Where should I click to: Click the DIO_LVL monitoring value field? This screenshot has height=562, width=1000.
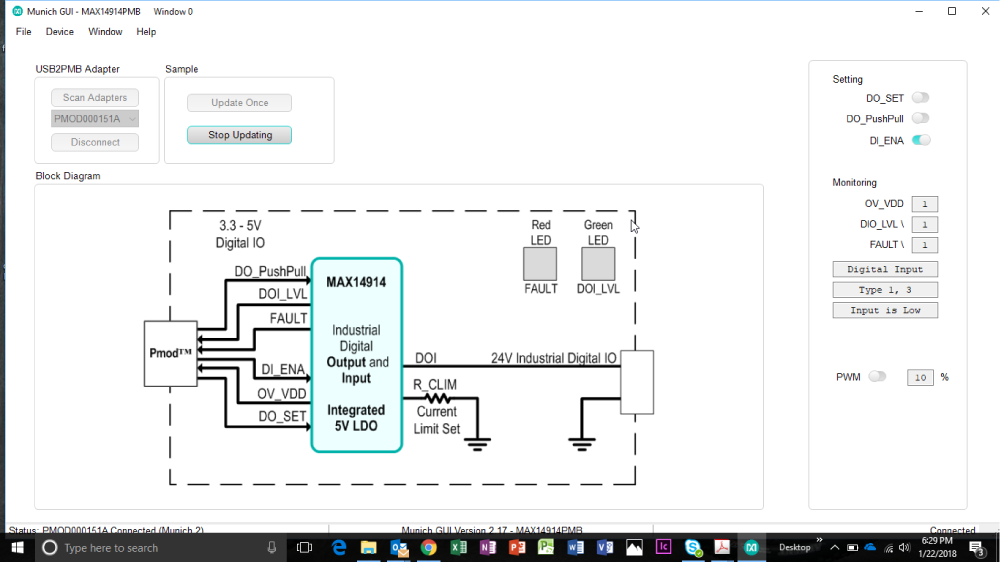pyautogui.click(x=925, y=225)
